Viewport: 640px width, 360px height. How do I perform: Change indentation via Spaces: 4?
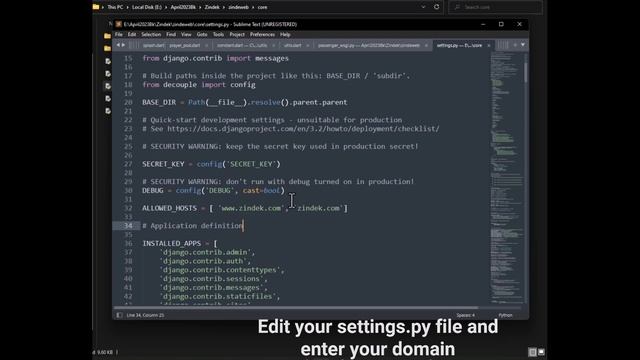coord(465,315)
